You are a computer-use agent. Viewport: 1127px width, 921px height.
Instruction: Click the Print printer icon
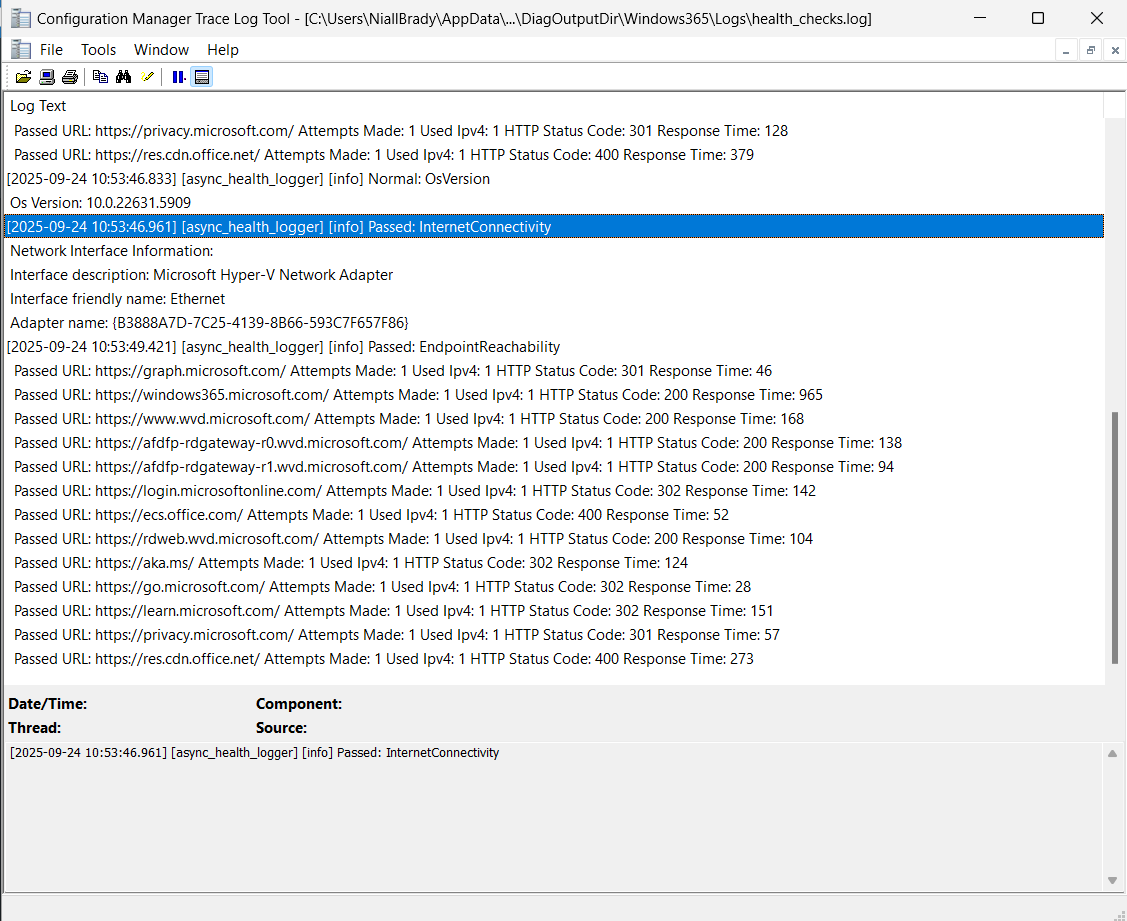coord(69,77)
